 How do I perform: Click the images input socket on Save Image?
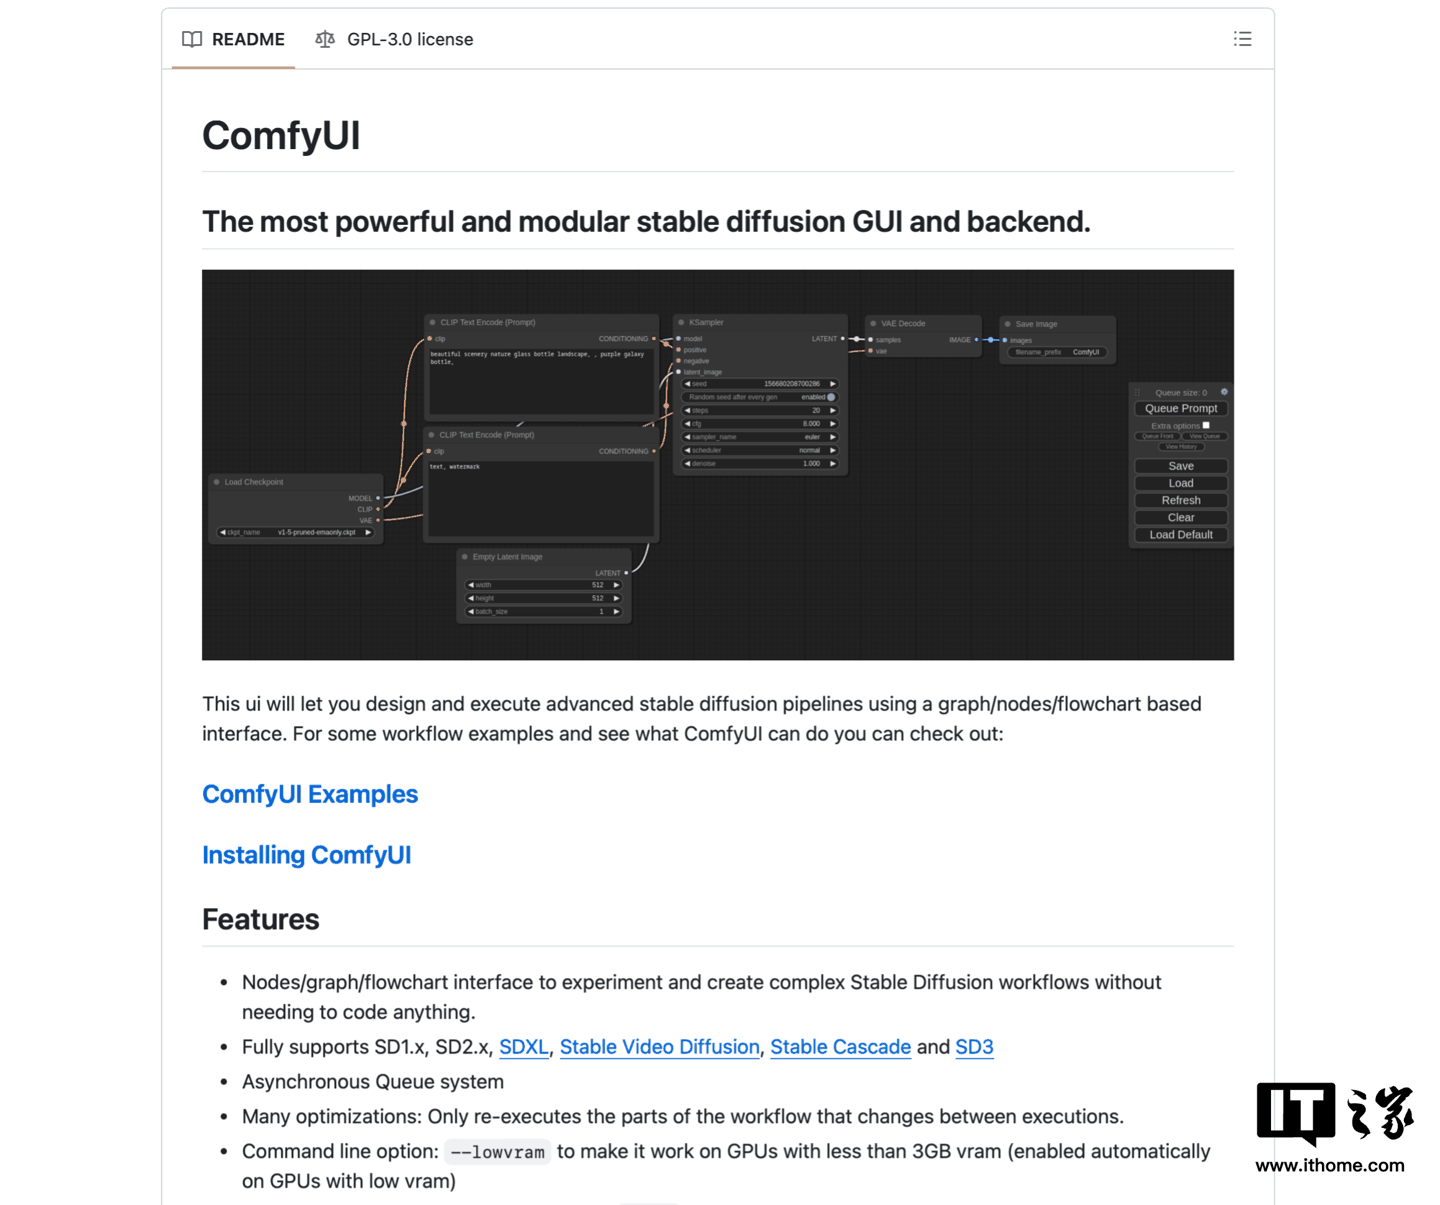click(1005, 340)
